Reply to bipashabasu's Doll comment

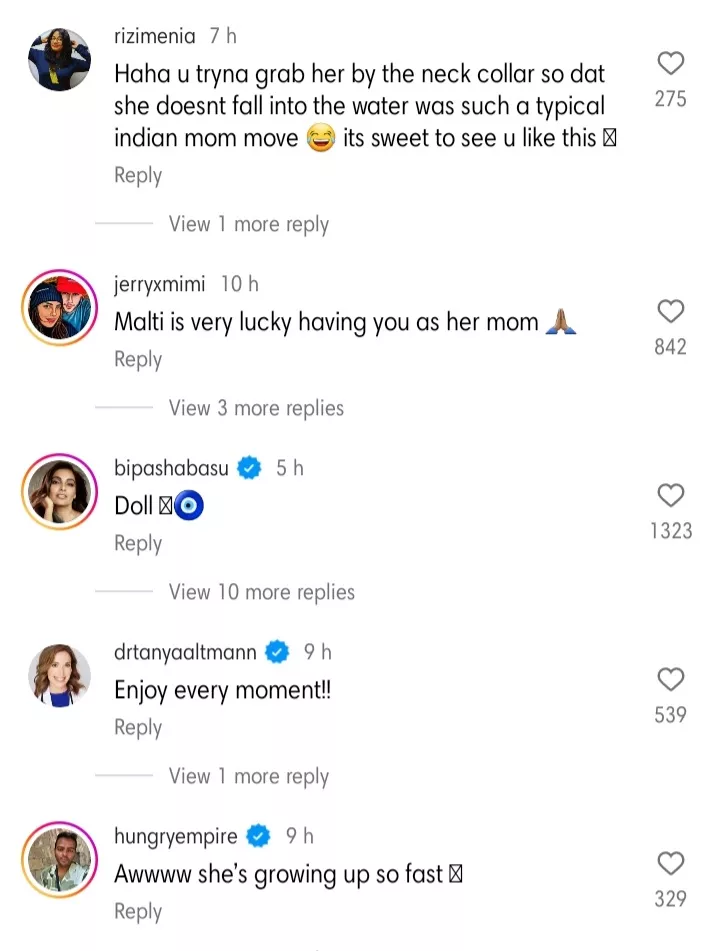(138, 543)
